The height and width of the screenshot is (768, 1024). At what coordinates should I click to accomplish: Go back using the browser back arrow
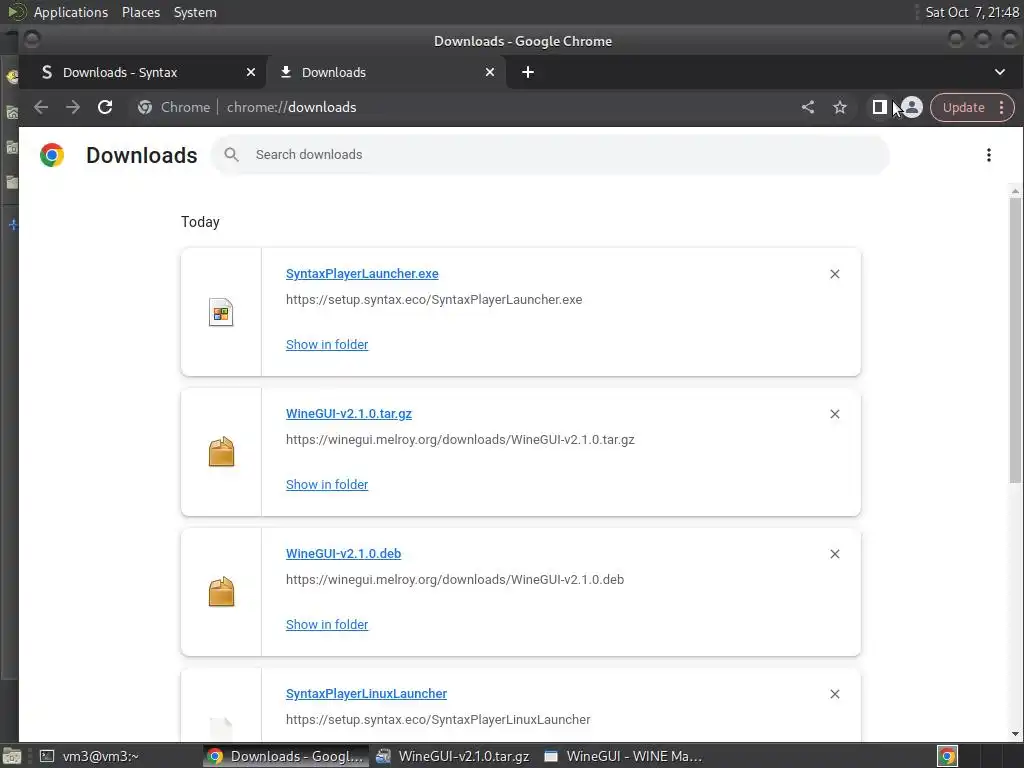tap(41, 107)
